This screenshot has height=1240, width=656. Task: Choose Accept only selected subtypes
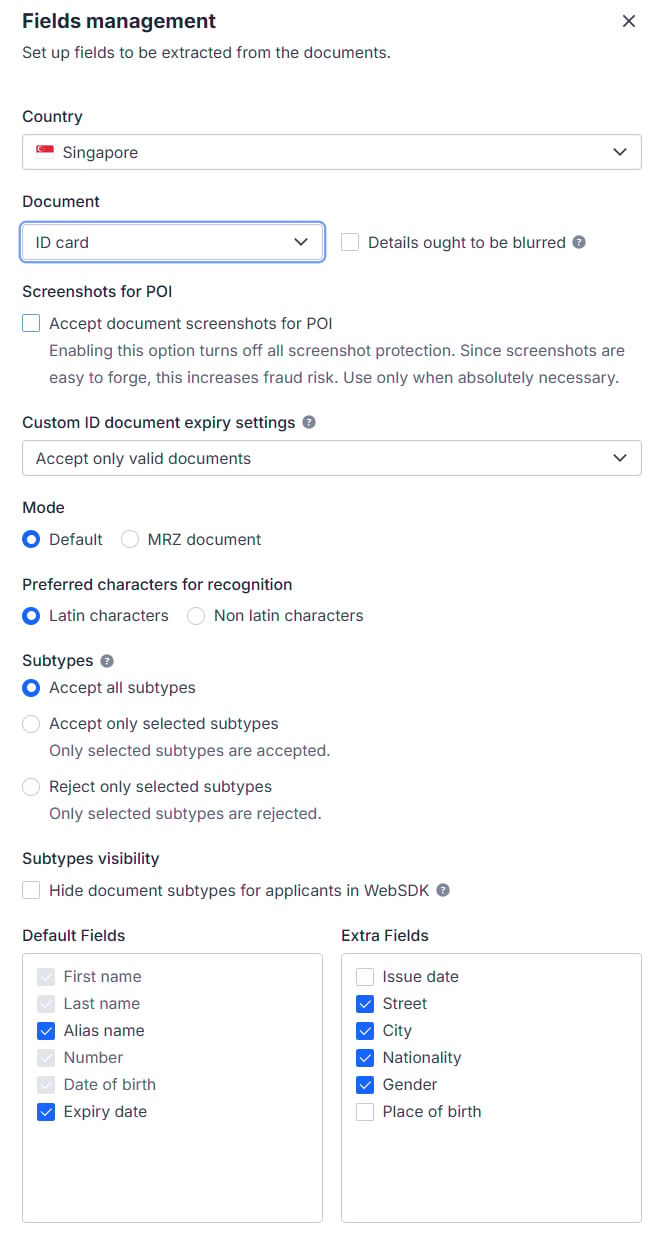(x=31, y=723)
